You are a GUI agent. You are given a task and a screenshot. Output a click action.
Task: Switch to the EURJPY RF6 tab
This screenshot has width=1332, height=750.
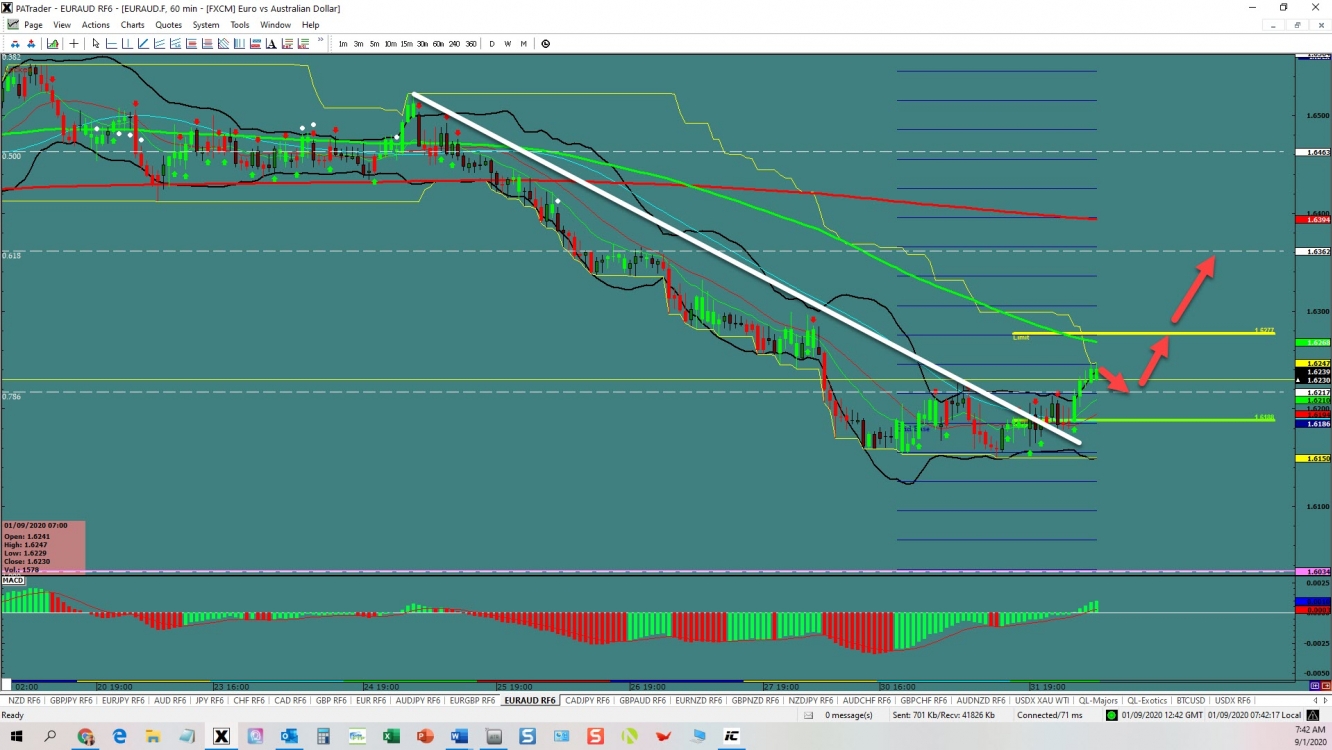[124, 700]
